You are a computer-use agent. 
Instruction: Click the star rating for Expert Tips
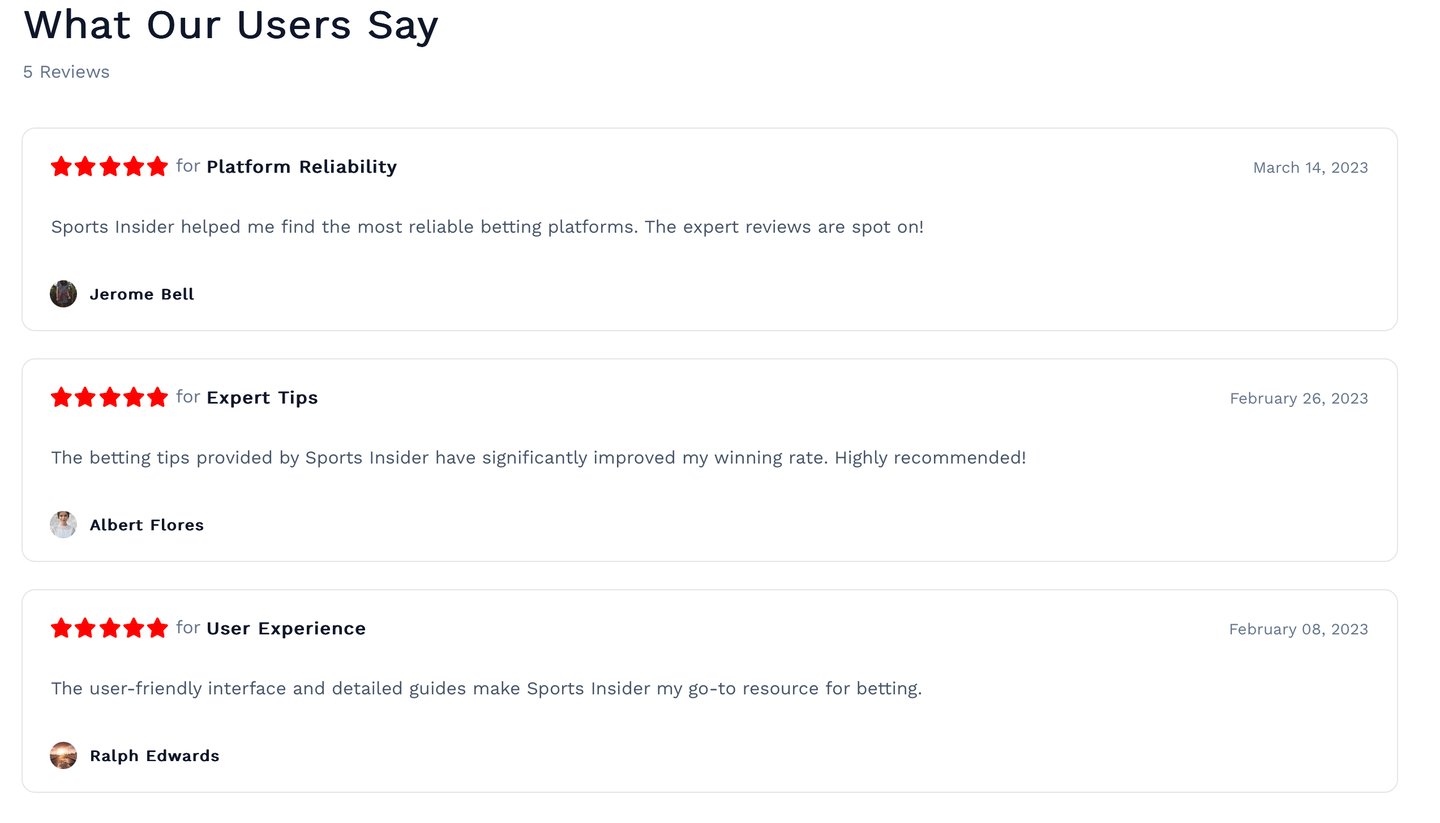pyautogui.click(x=109, y=398)
